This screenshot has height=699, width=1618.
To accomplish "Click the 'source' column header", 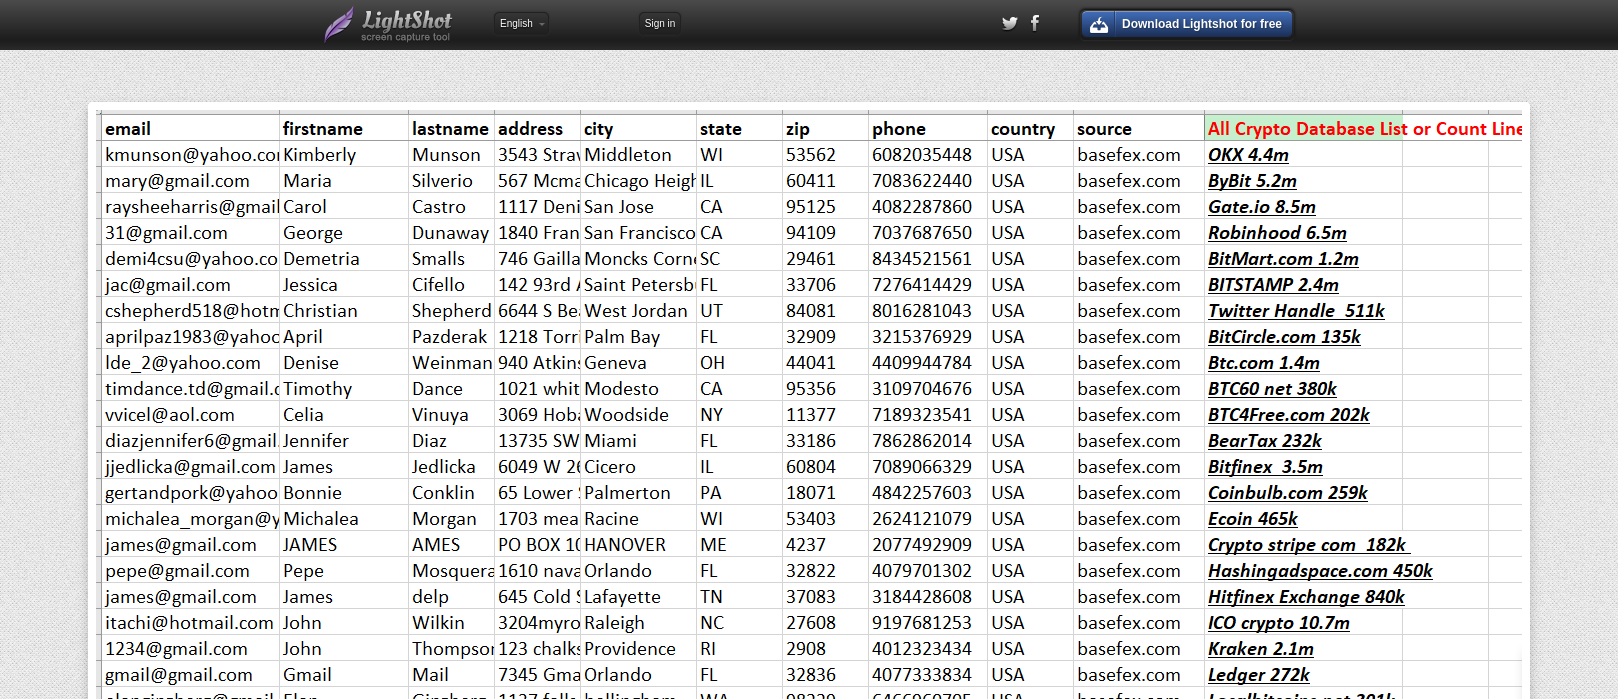I will [x=1139, y=129].
